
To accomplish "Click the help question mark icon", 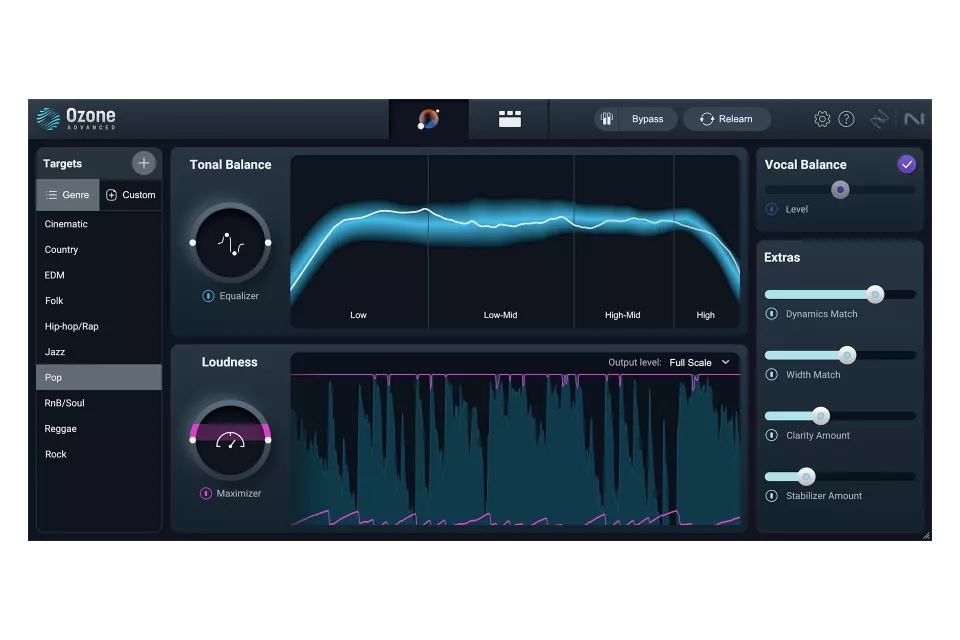I will click(847, 119).
